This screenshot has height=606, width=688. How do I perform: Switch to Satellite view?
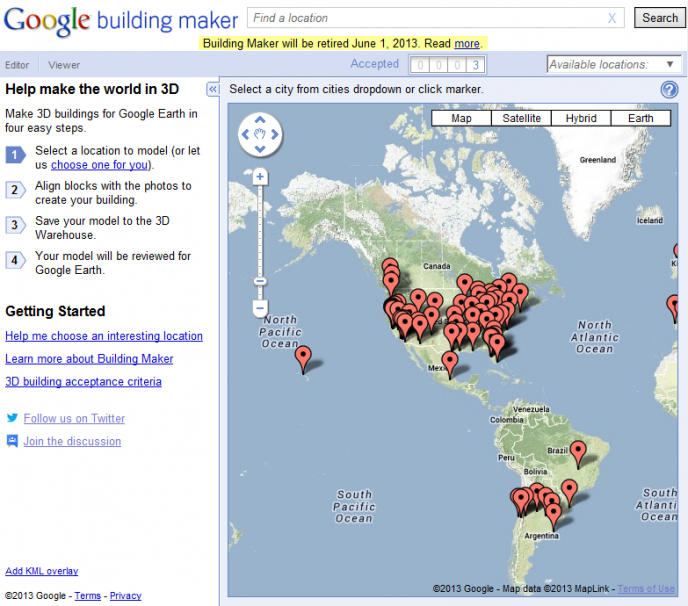coord(521,118)
